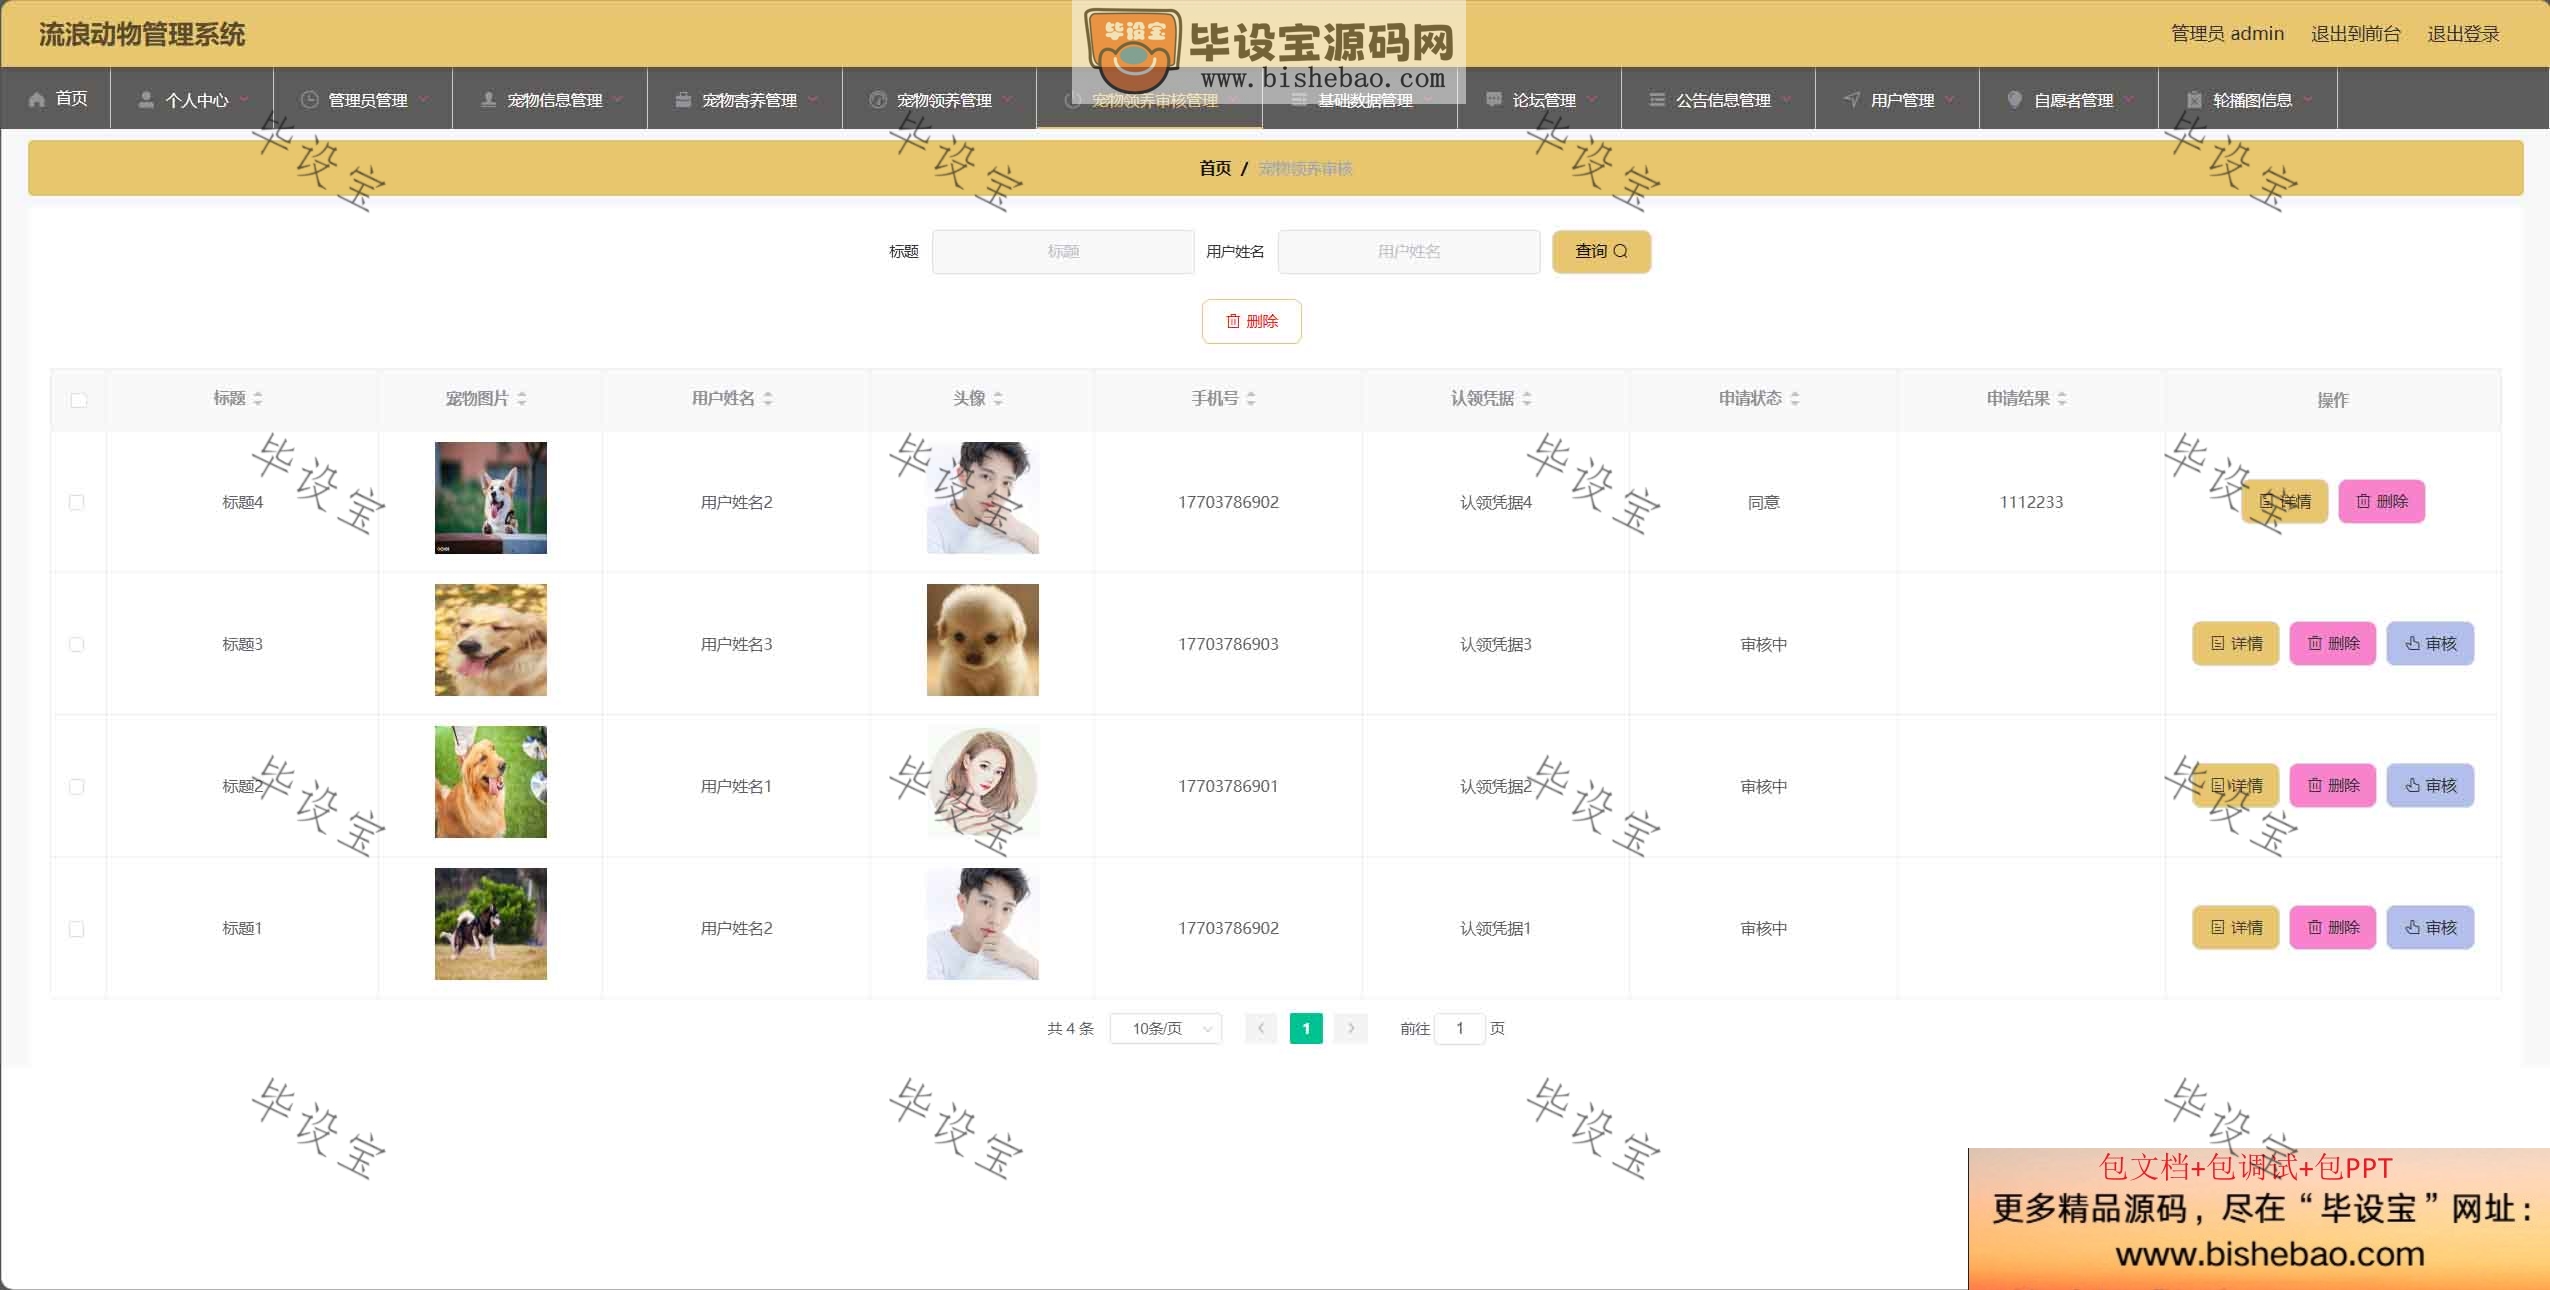Viewport: 2550px width, 1290px height.
Task: Focus the 标题 search input field
Action: [1063, 251]
